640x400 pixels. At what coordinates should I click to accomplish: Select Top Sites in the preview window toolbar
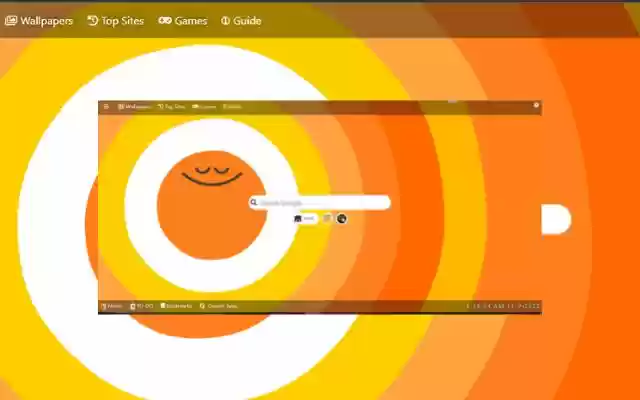tap(171, 107)
